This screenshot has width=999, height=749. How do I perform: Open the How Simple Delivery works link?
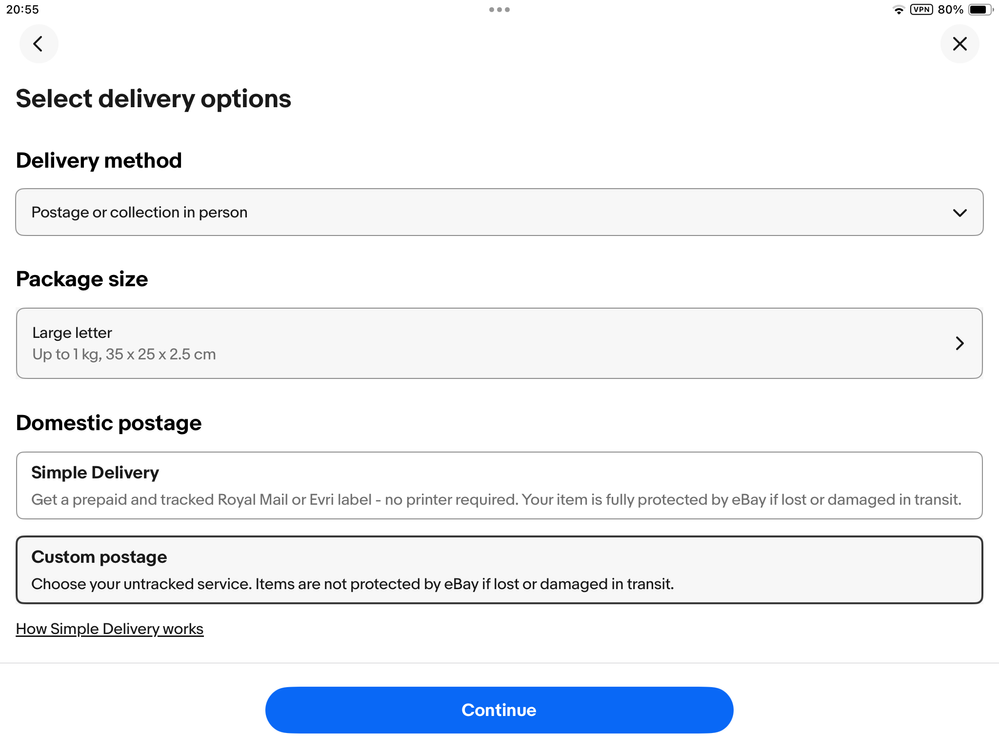click(110, 629)
